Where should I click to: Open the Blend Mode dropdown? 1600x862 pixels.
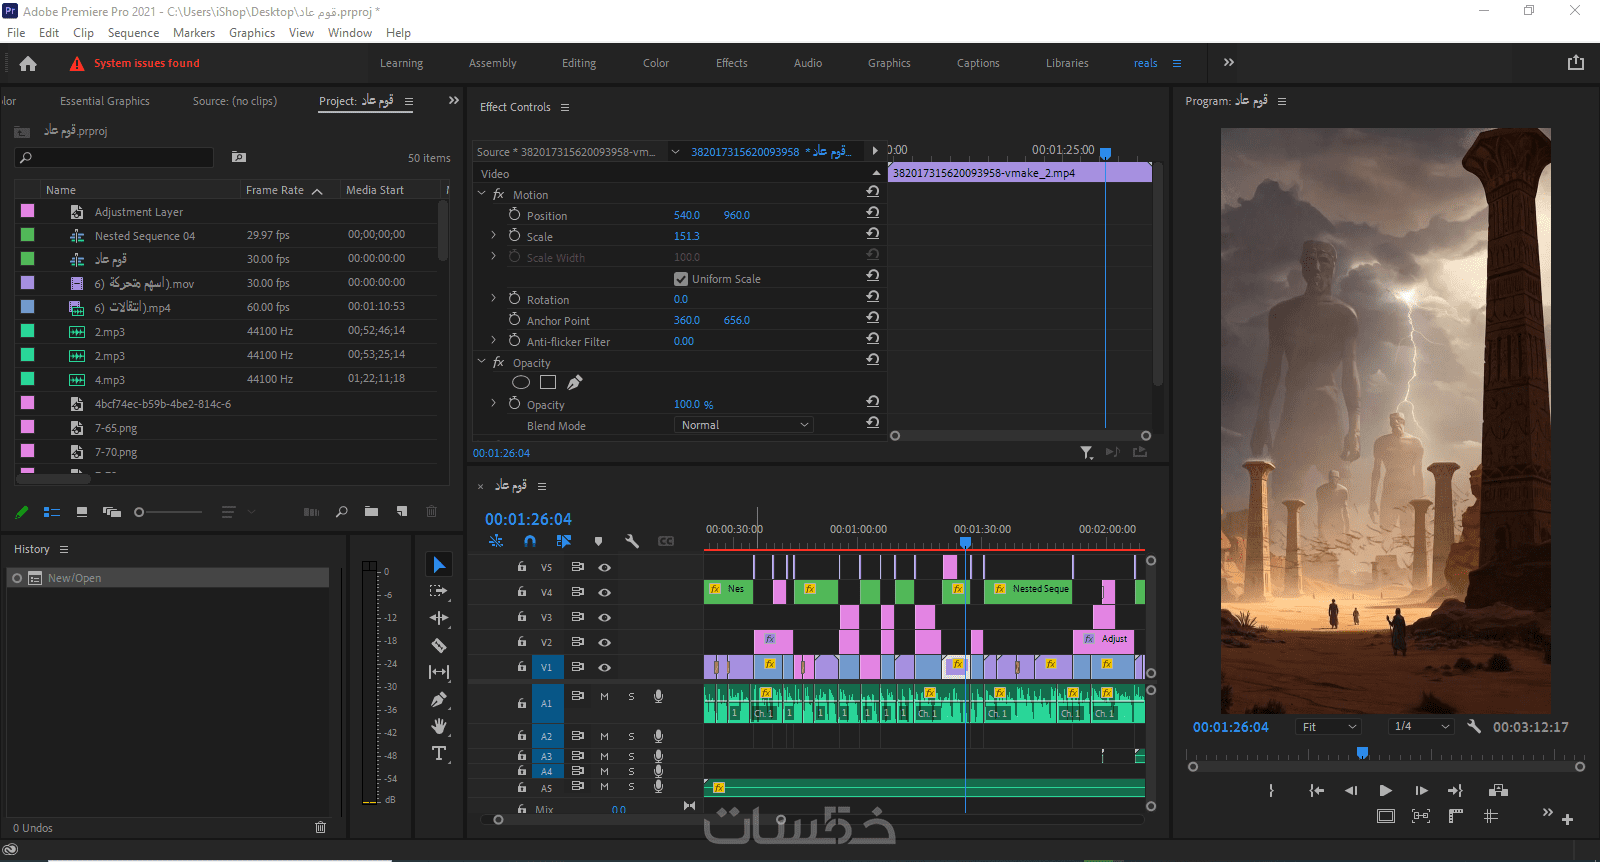click(x=744, y=425)
